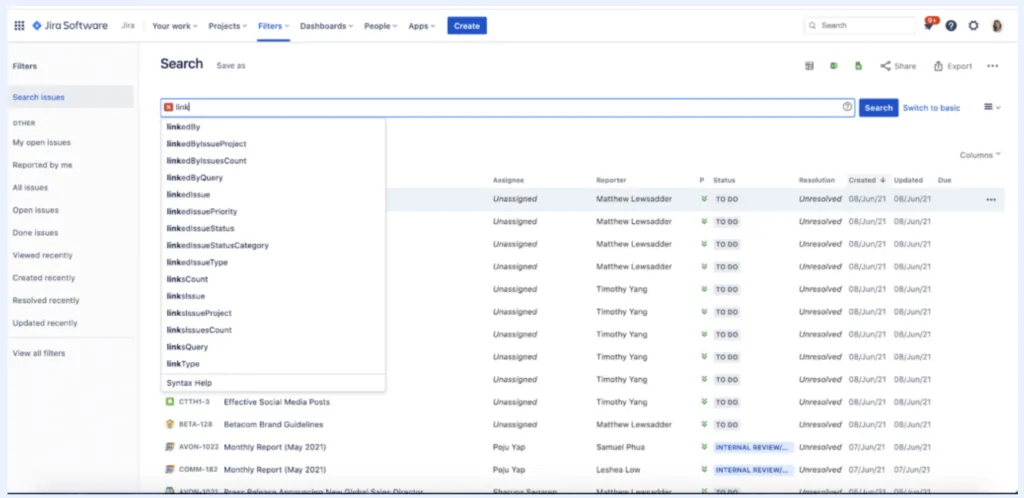Image resolution: width=1024 pixels, height=498 pixels.
Task: Choose linkType autocomplete suggestion
Action: (183, 364)
